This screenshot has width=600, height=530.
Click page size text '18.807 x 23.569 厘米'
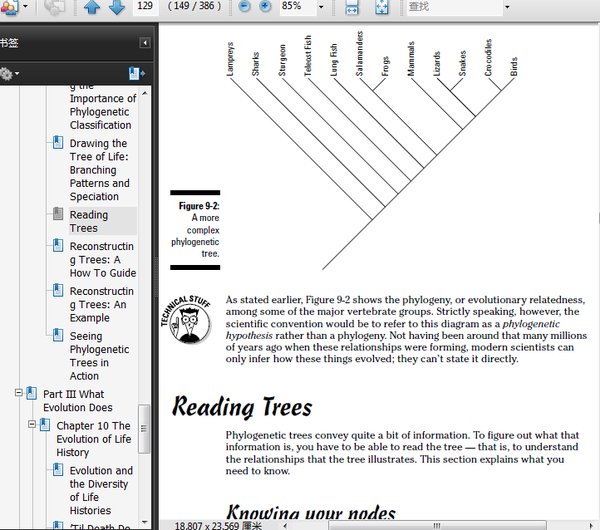click(218, 525)
